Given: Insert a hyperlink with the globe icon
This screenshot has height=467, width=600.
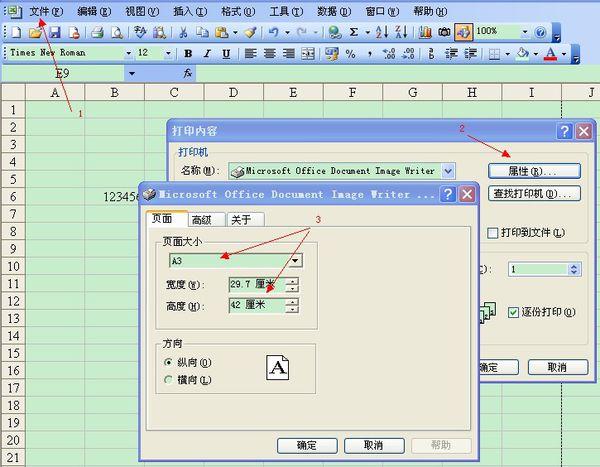Looking at the screenshot, I should click(x=335, y=33).
